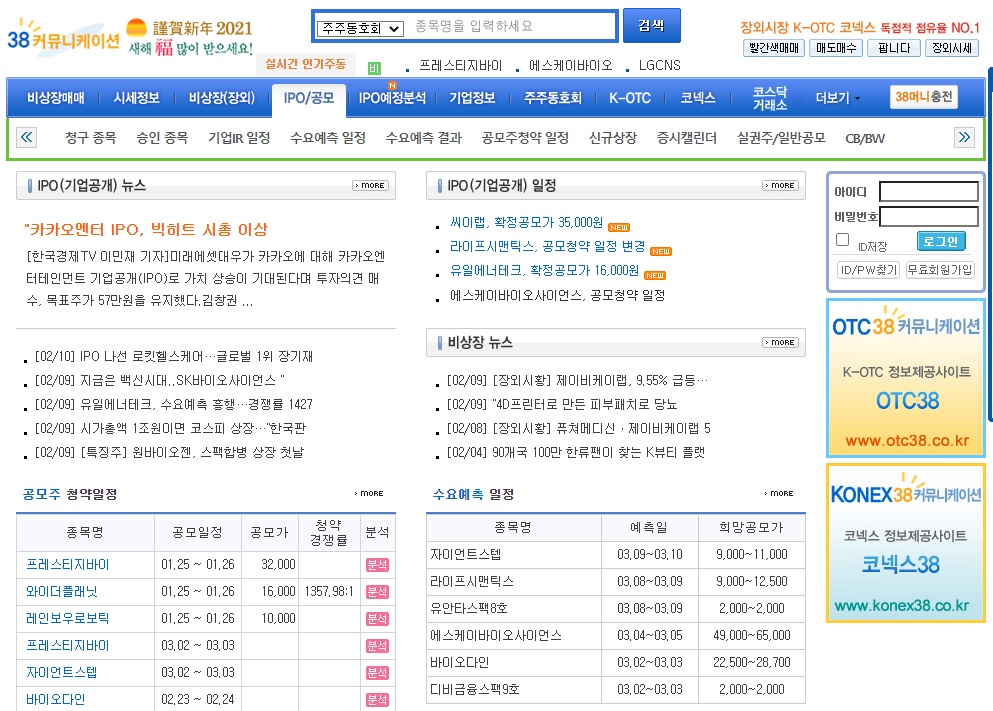This screenshot has width=993, height=711.
Task: Open 공모주청약 일정 submenu link
Action: [525, 138]
